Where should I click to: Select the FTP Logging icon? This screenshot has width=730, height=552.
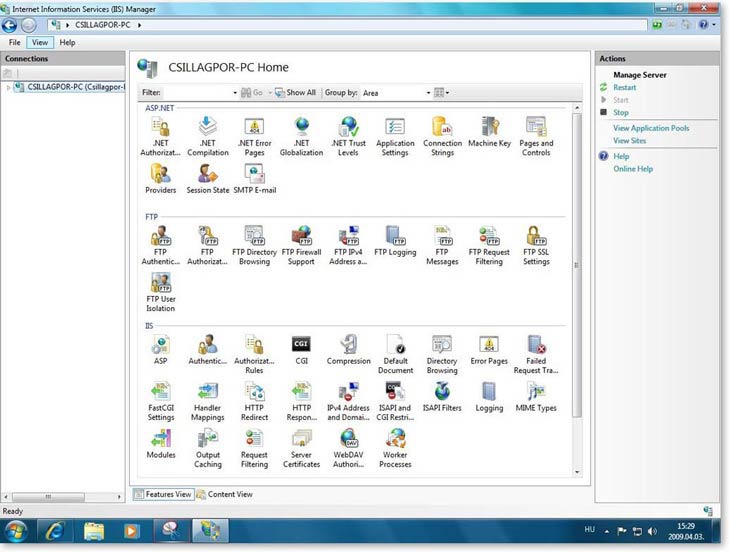tap(395, 241)
